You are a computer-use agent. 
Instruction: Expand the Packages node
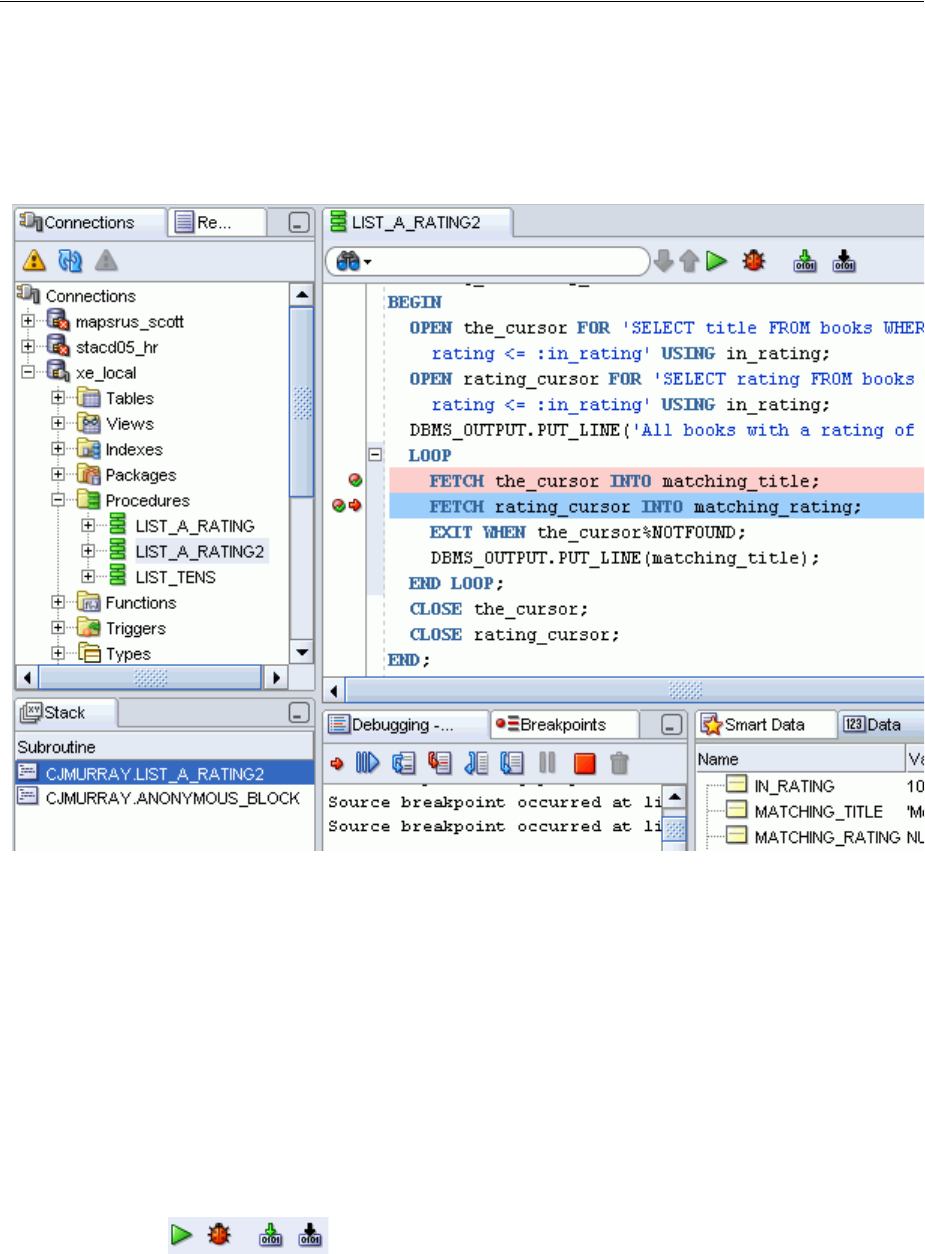click(58, 475)
